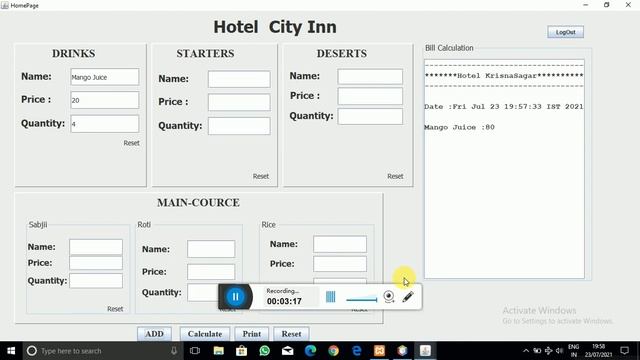The image size is (640, 360).
Task: Click the Print button
Action: [x=252, y=334]
